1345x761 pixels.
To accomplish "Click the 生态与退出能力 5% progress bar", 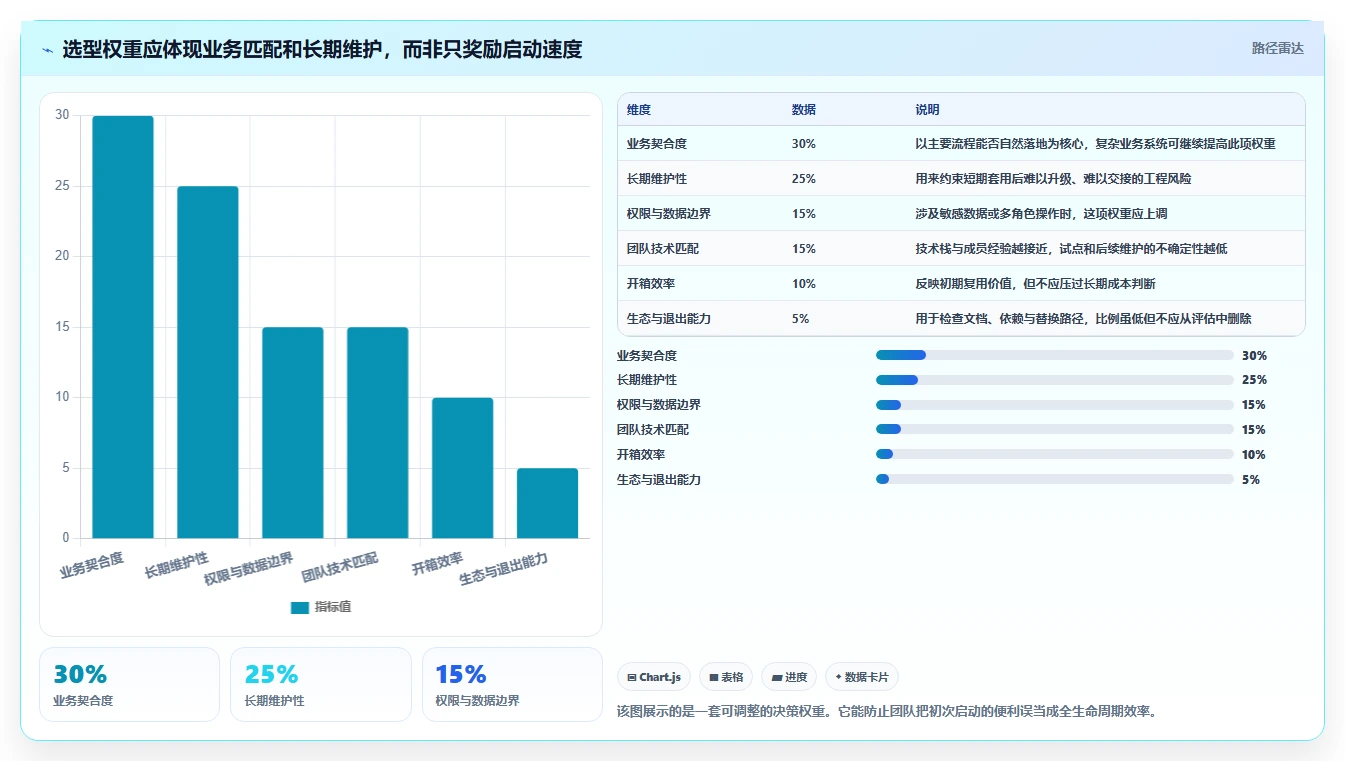I will tap(1054, 479).
